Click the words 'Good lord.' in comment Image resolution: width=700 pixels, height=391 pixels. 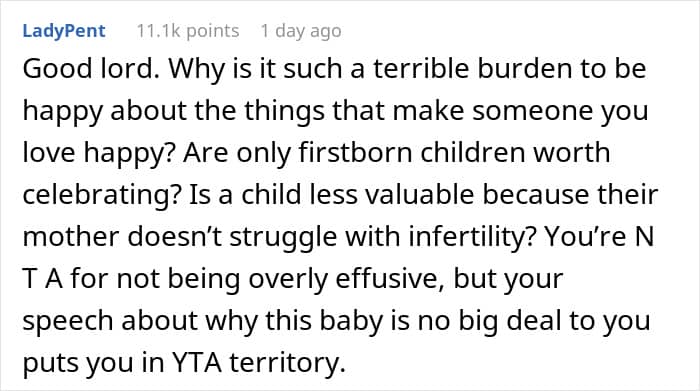tap(91, 69)
